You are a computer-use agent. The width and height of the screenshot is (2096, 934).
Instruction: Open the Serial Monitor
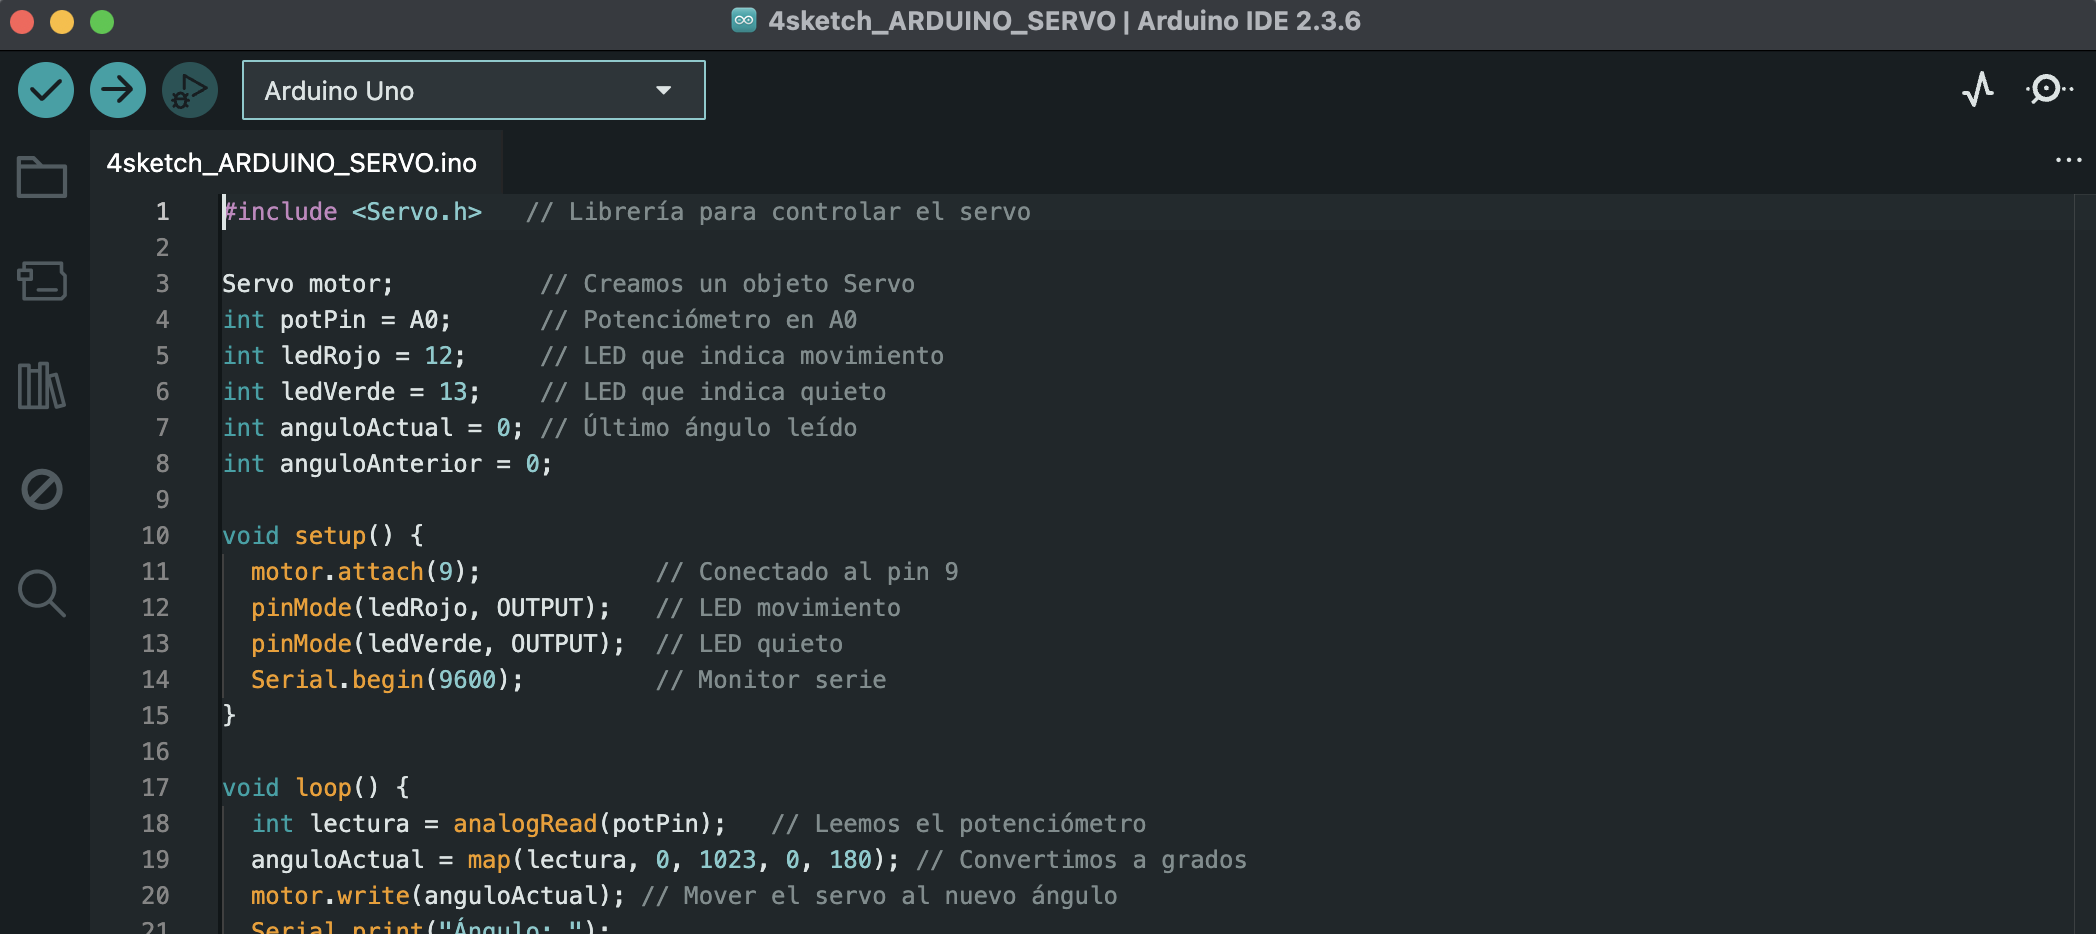pyautogui.click(x=2047, y=90)
